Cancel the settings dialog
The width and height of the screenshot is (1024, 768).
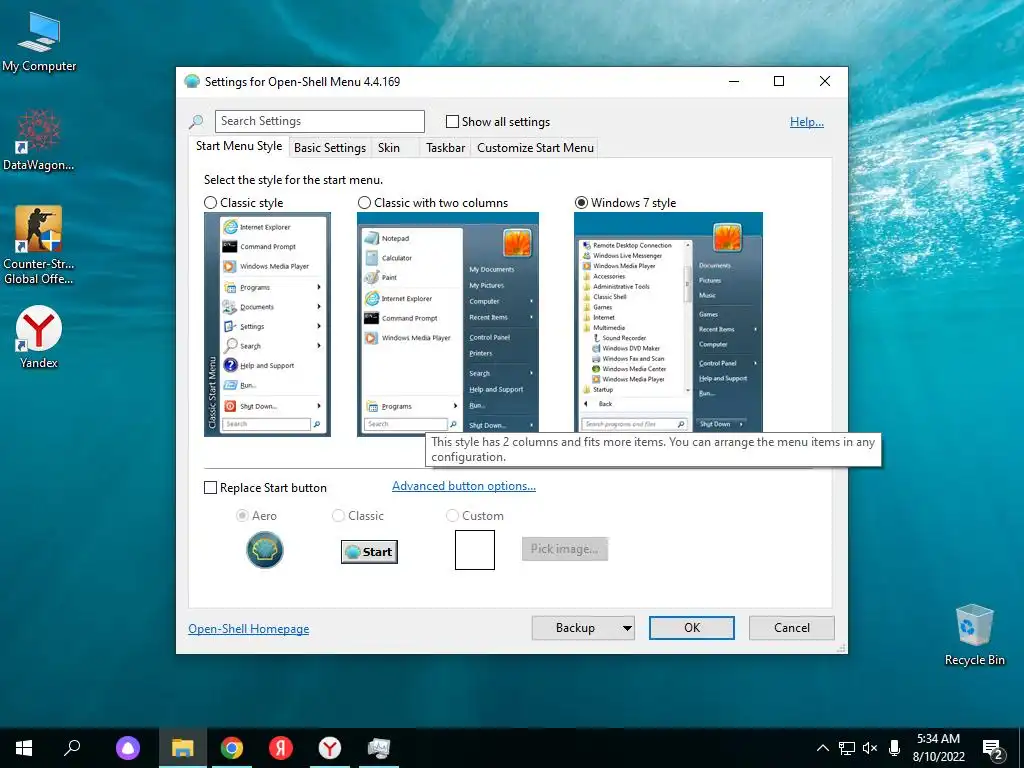[x=792, y=628]
